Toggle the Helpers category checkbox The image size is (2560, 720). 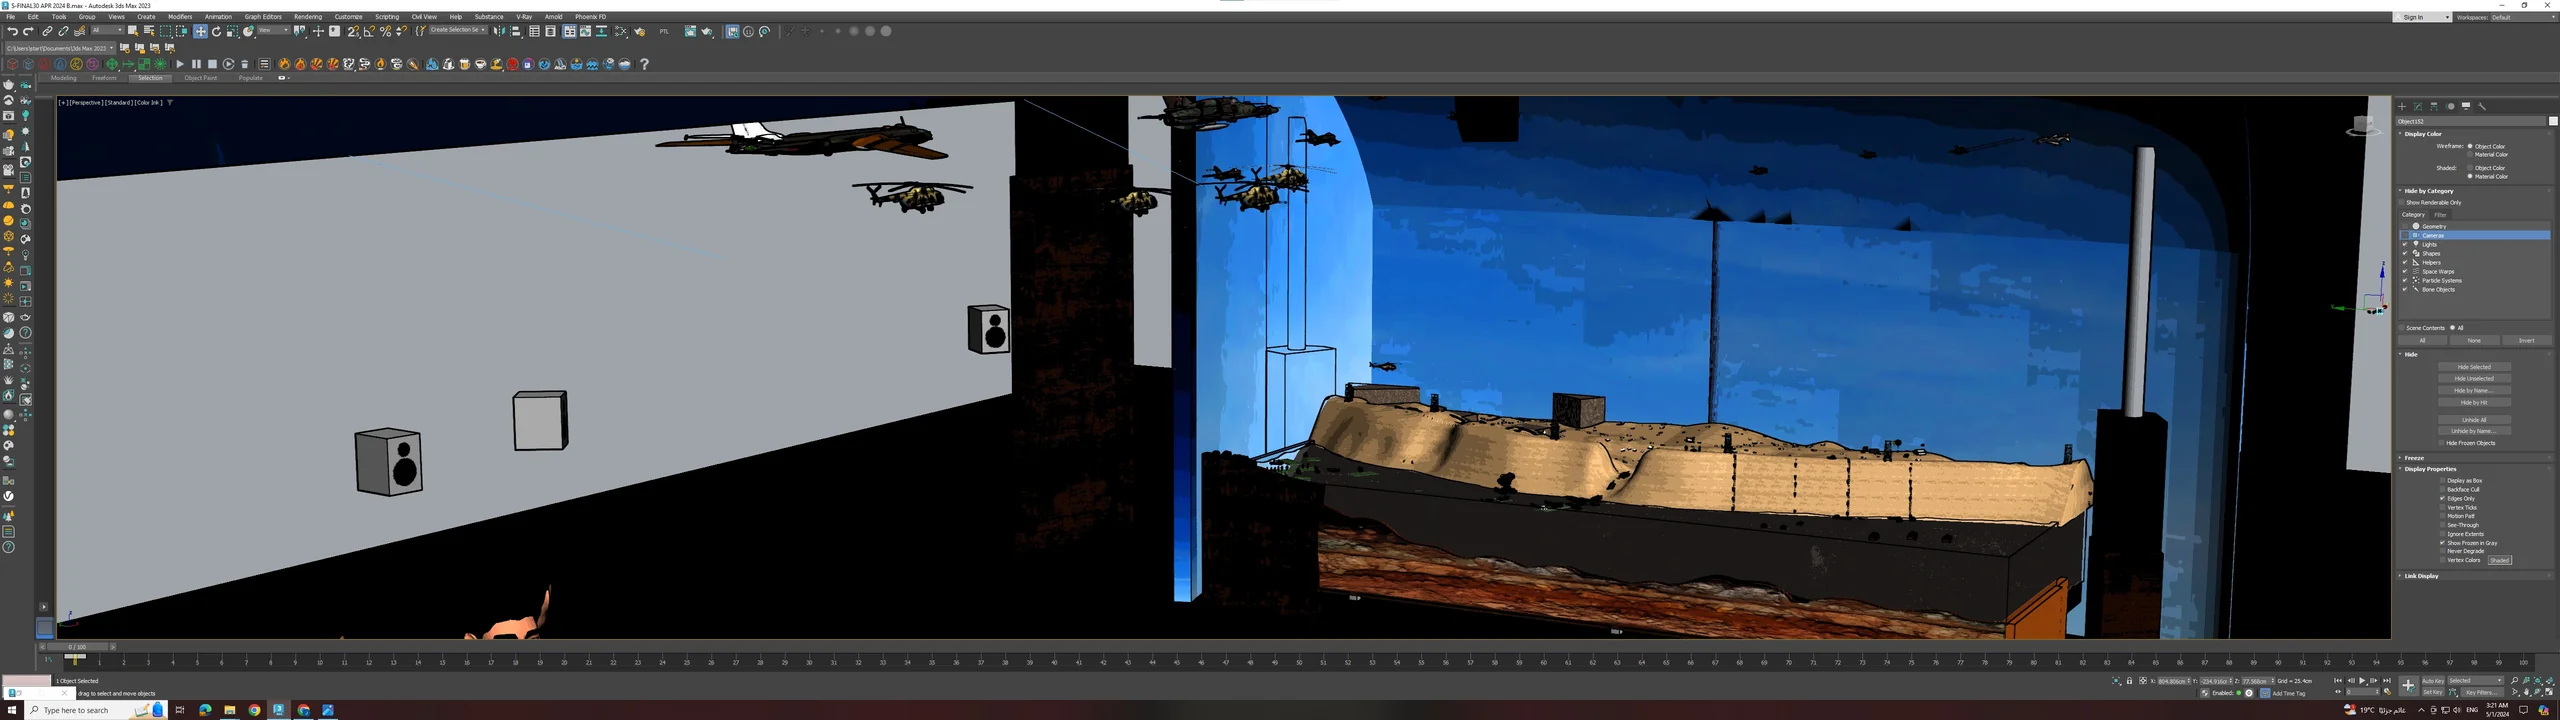pos(2405,262)
